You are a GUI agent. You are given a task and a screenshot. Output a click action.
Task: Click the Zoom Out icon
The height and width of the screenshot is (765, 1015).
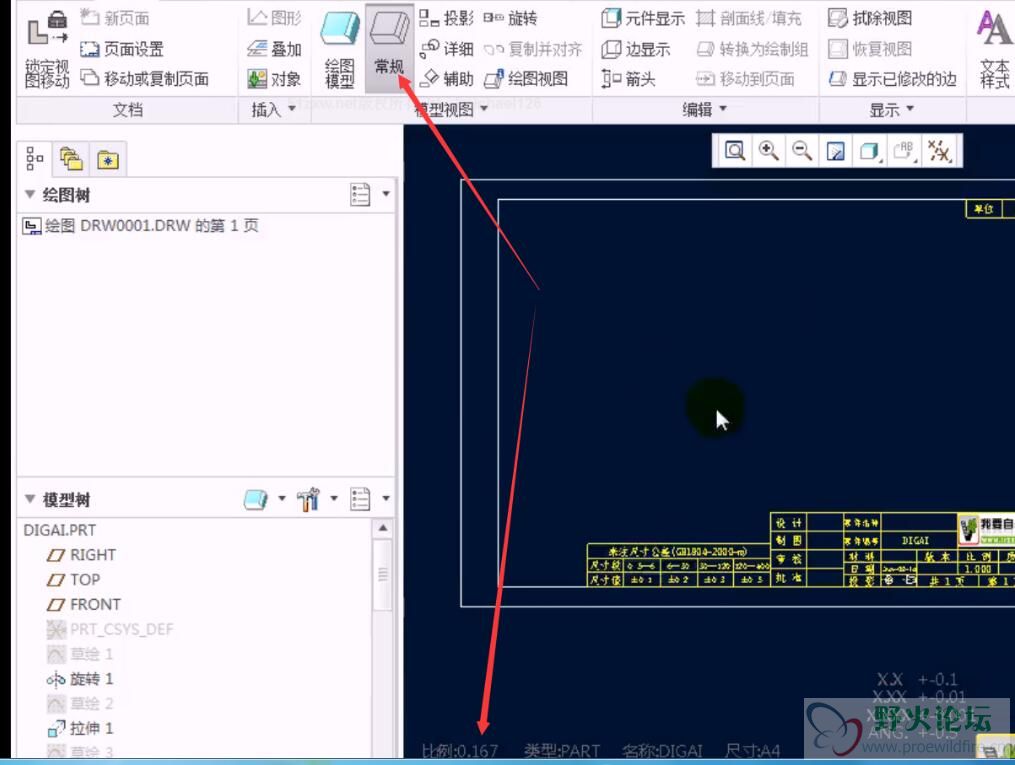[x=802, y=151]
